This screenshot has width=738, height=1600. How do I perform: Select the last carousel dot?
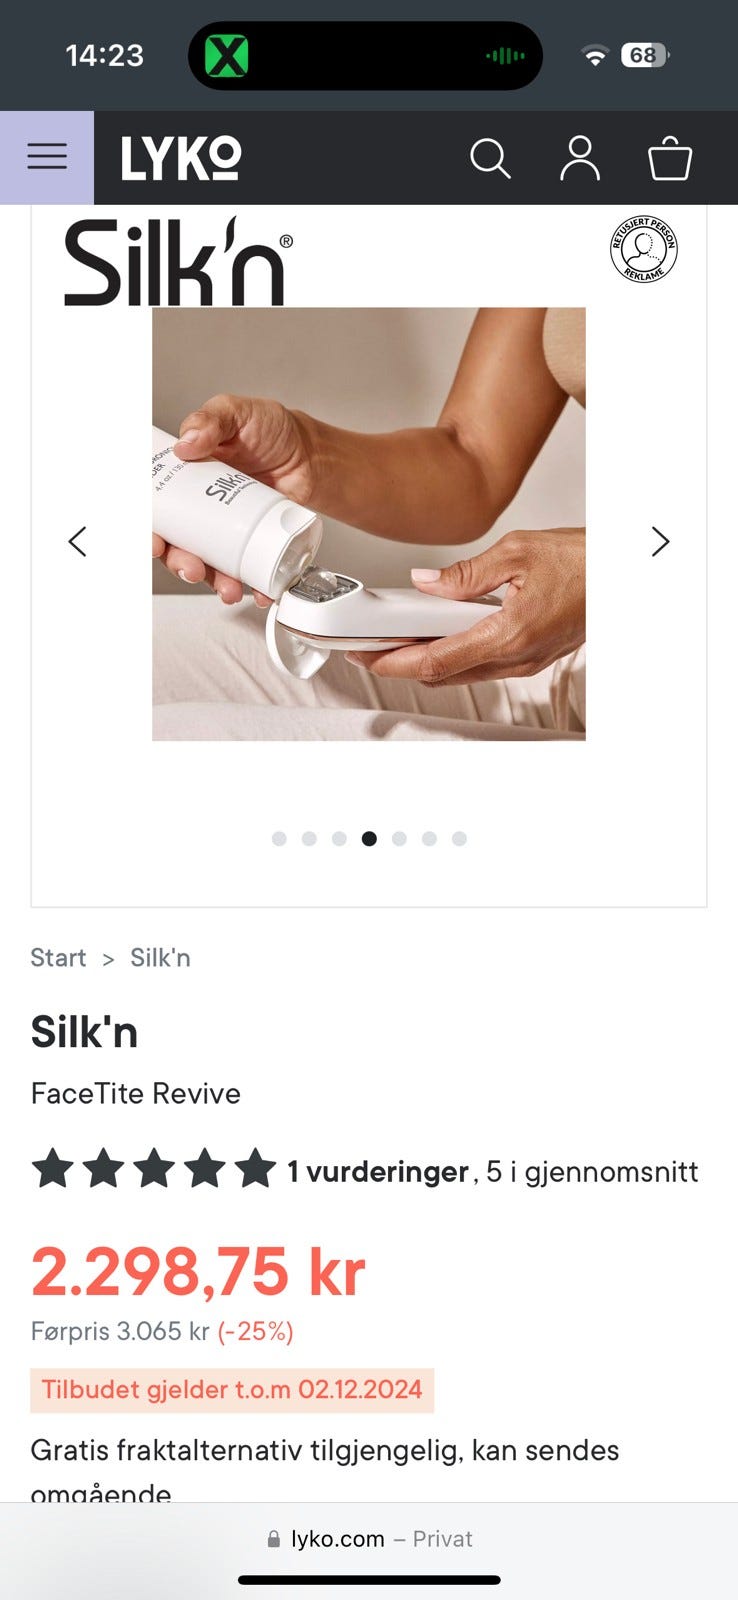tap(459, 839)
